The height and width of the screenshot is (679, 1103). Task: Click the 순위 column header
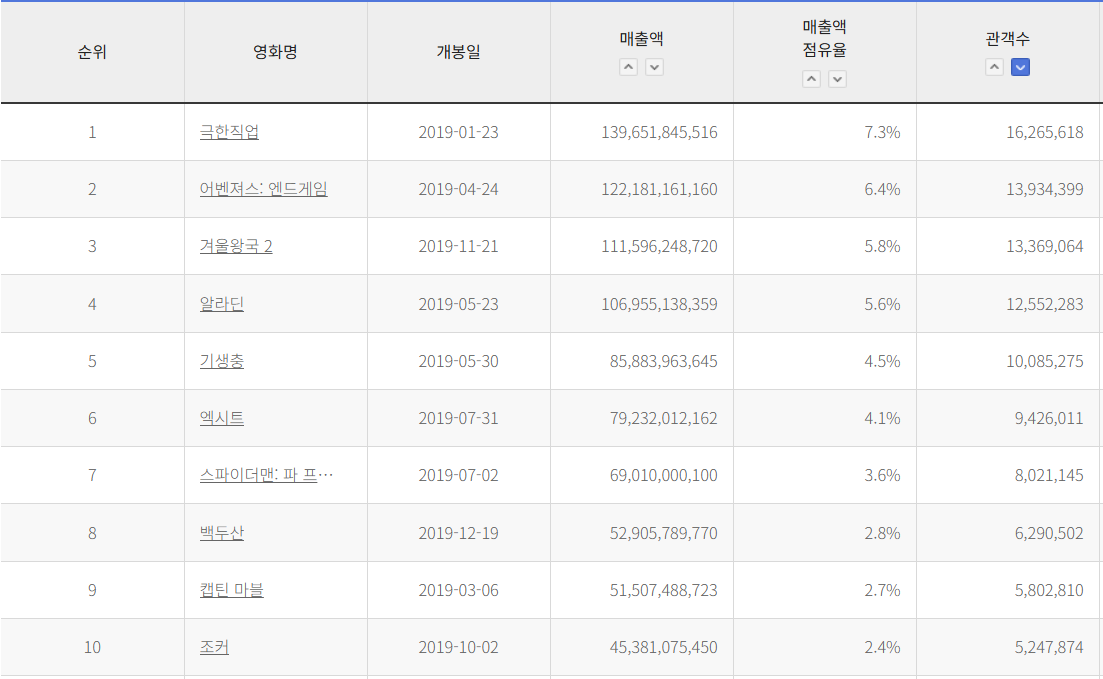point(92,52)
